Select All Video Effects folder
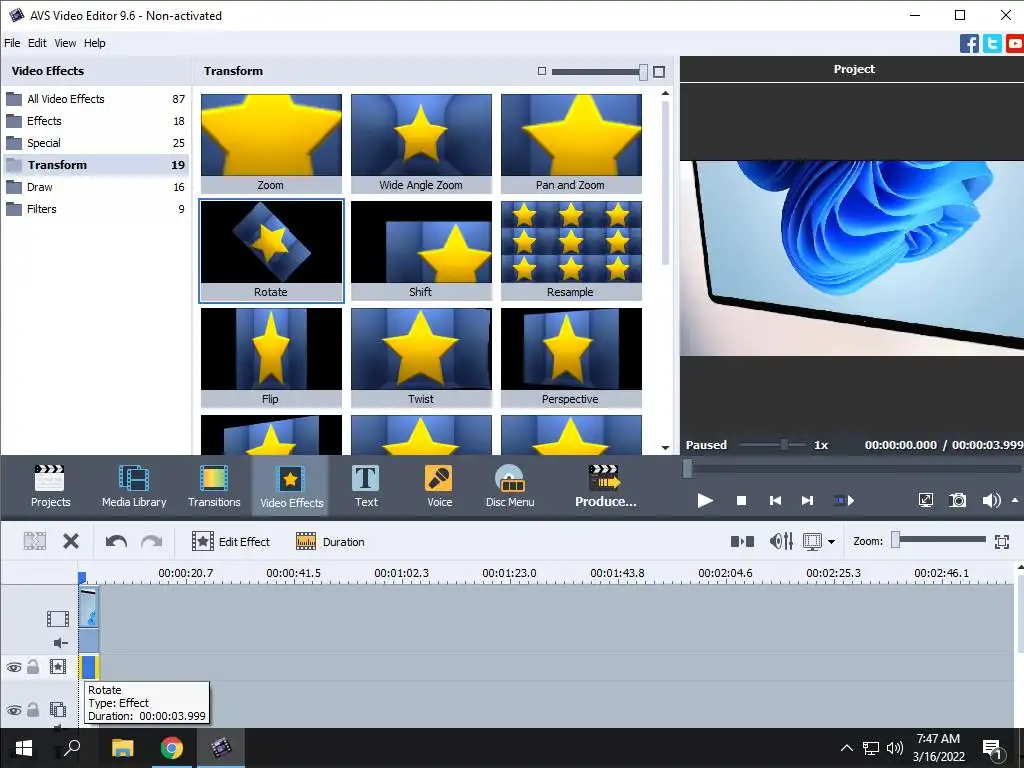The width and height of the screenshot is (1024, 768). click(96, 99)
